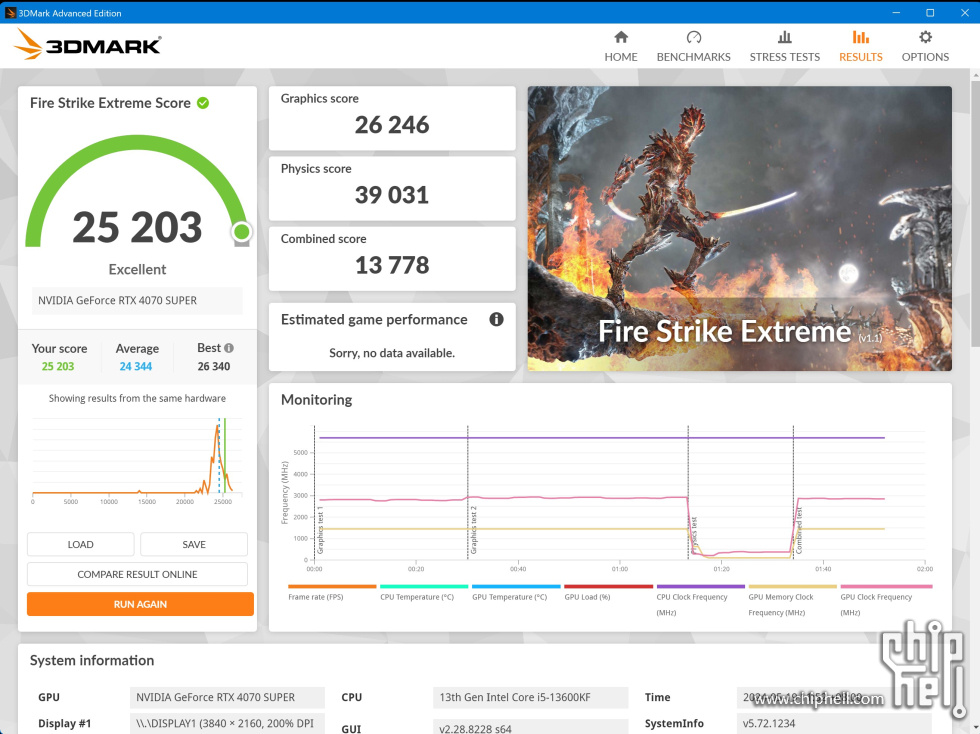Maximize the 3DMark window
The width and height of the screenshot is (980, 734).
(930, 13)
